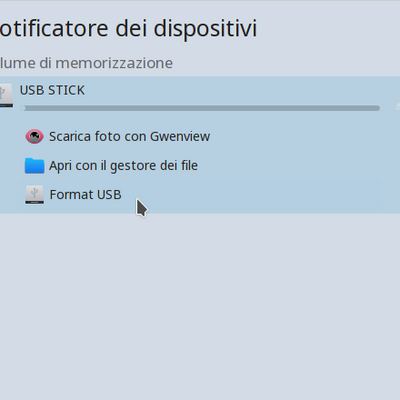
Task: Click the Notificatore dei dispositivi title
Action: click(128, 29)
